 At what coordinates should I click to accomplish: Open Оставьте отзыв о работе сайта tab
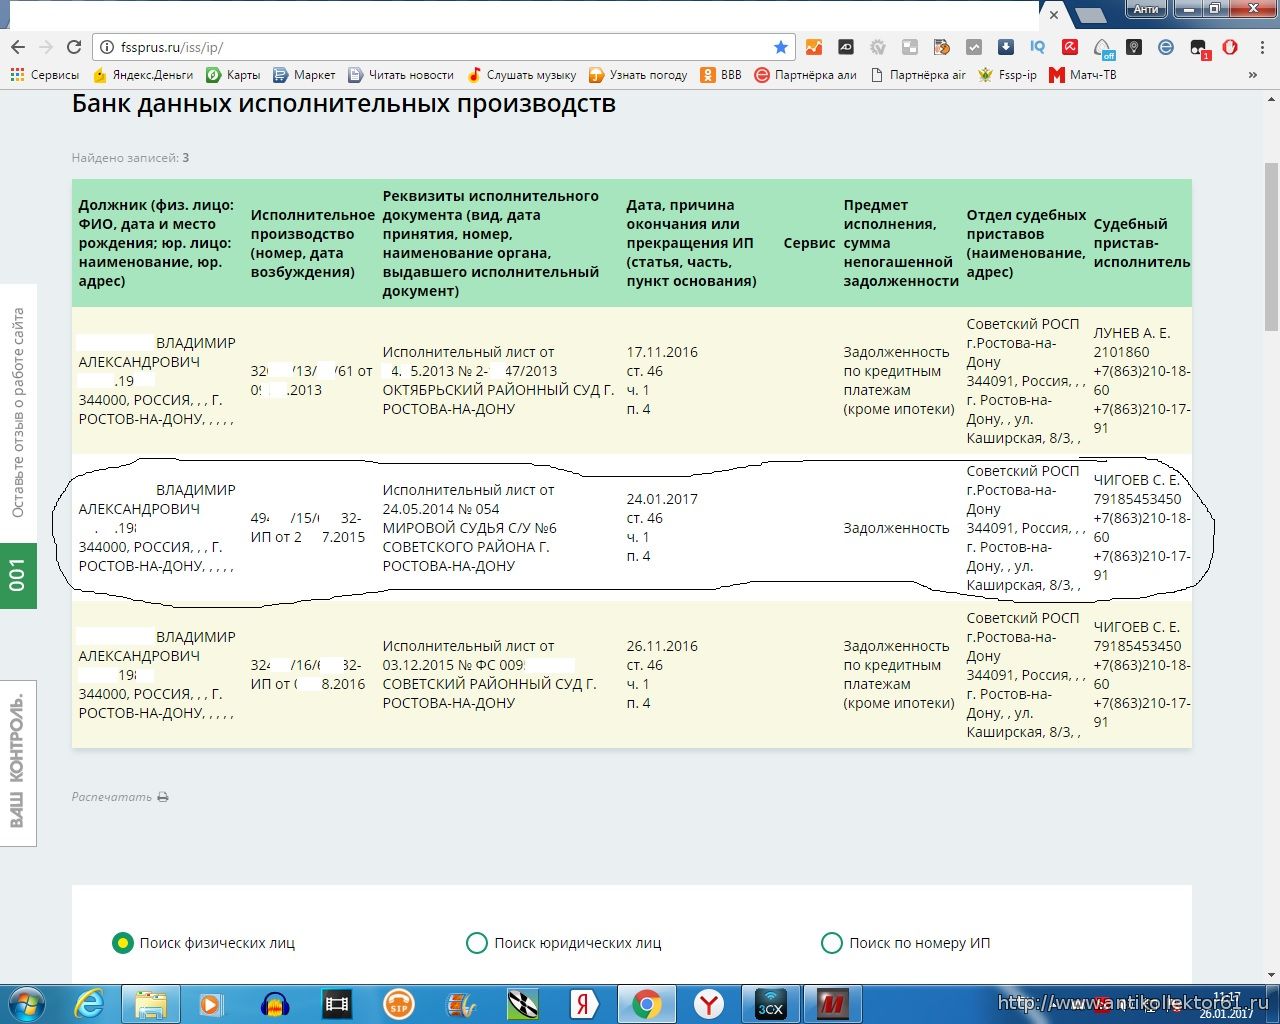coord(18,413)
